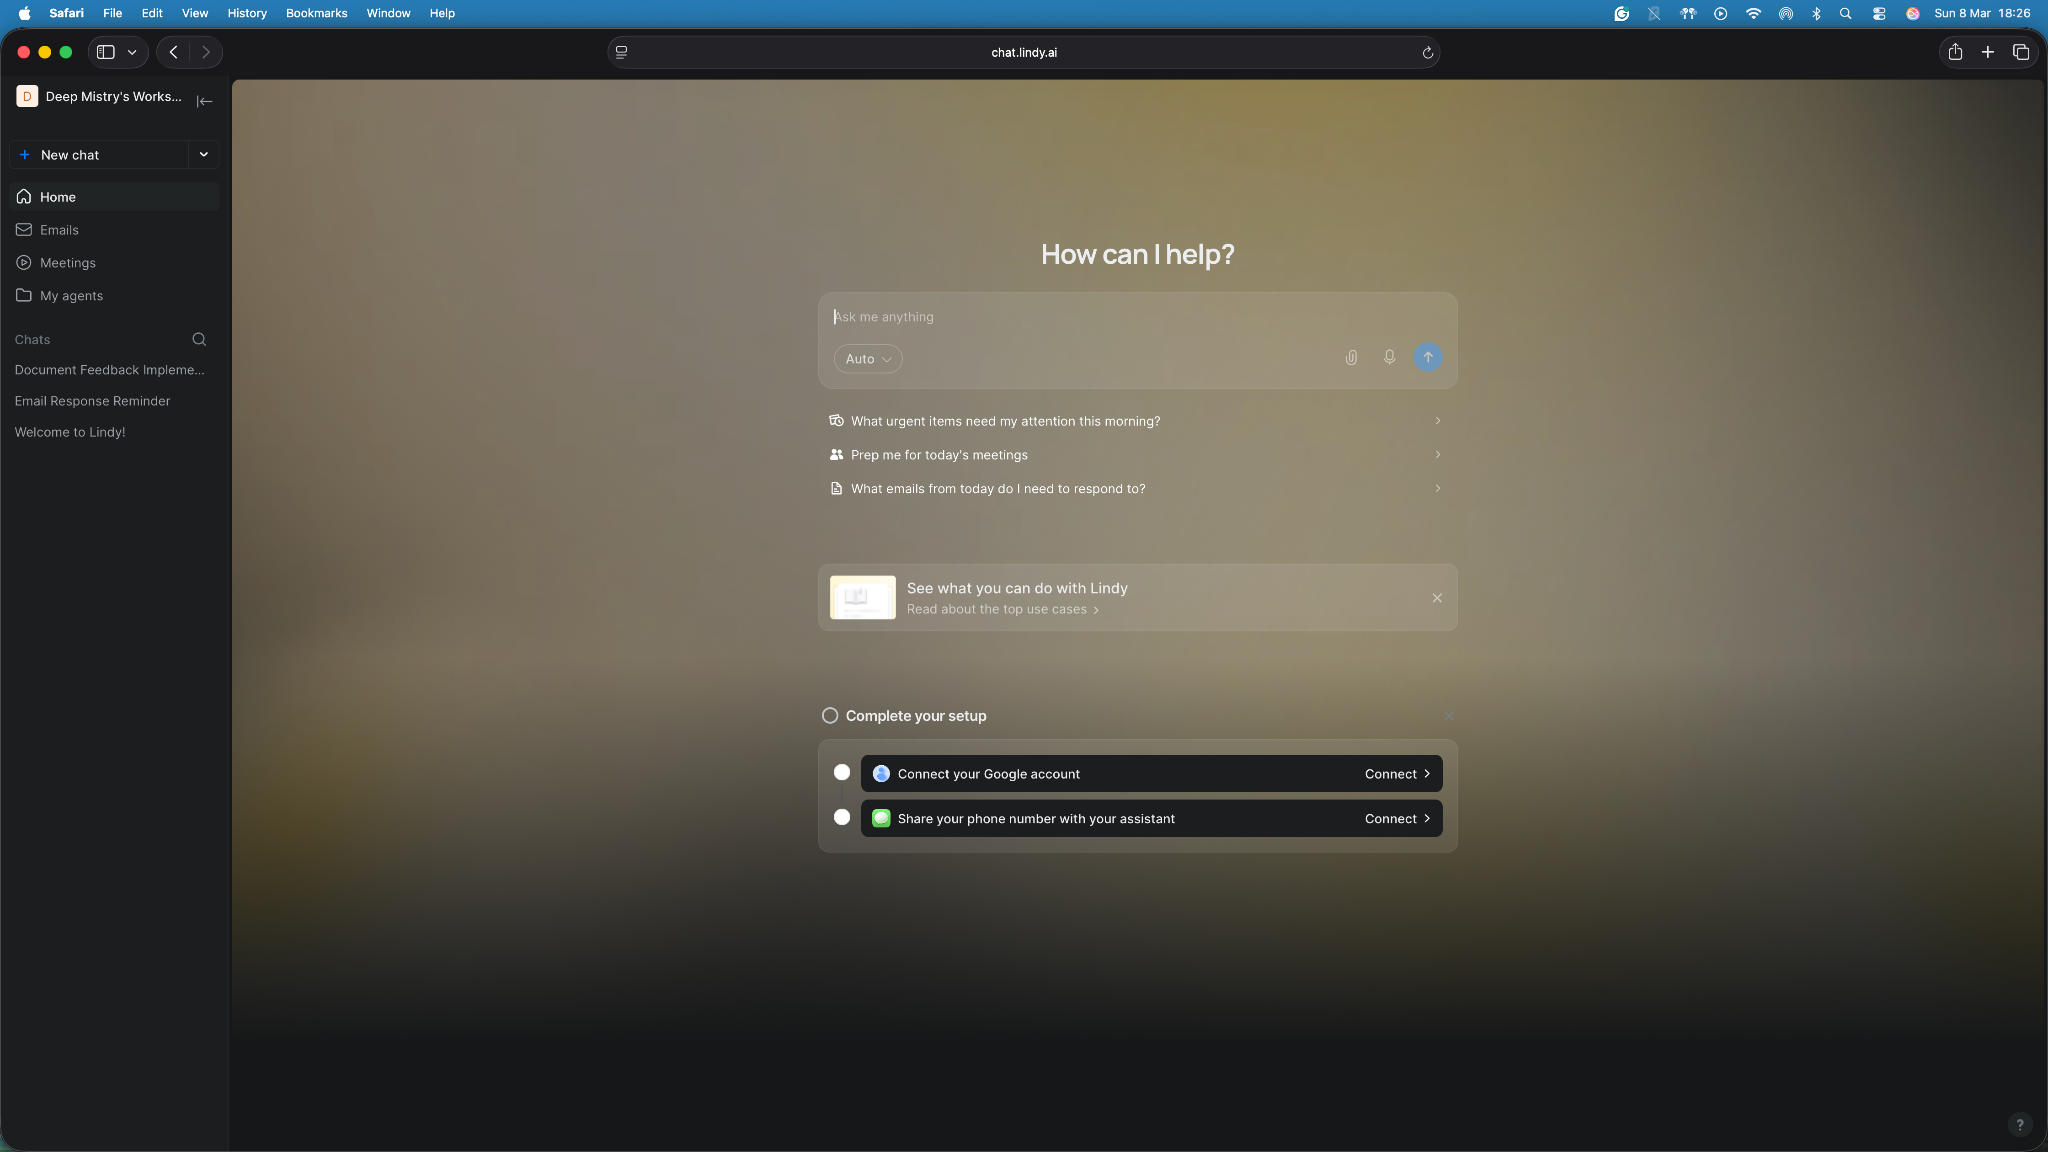
Task: Open the Bookmarks menu in the menu bar
Action: click(316, 13)
